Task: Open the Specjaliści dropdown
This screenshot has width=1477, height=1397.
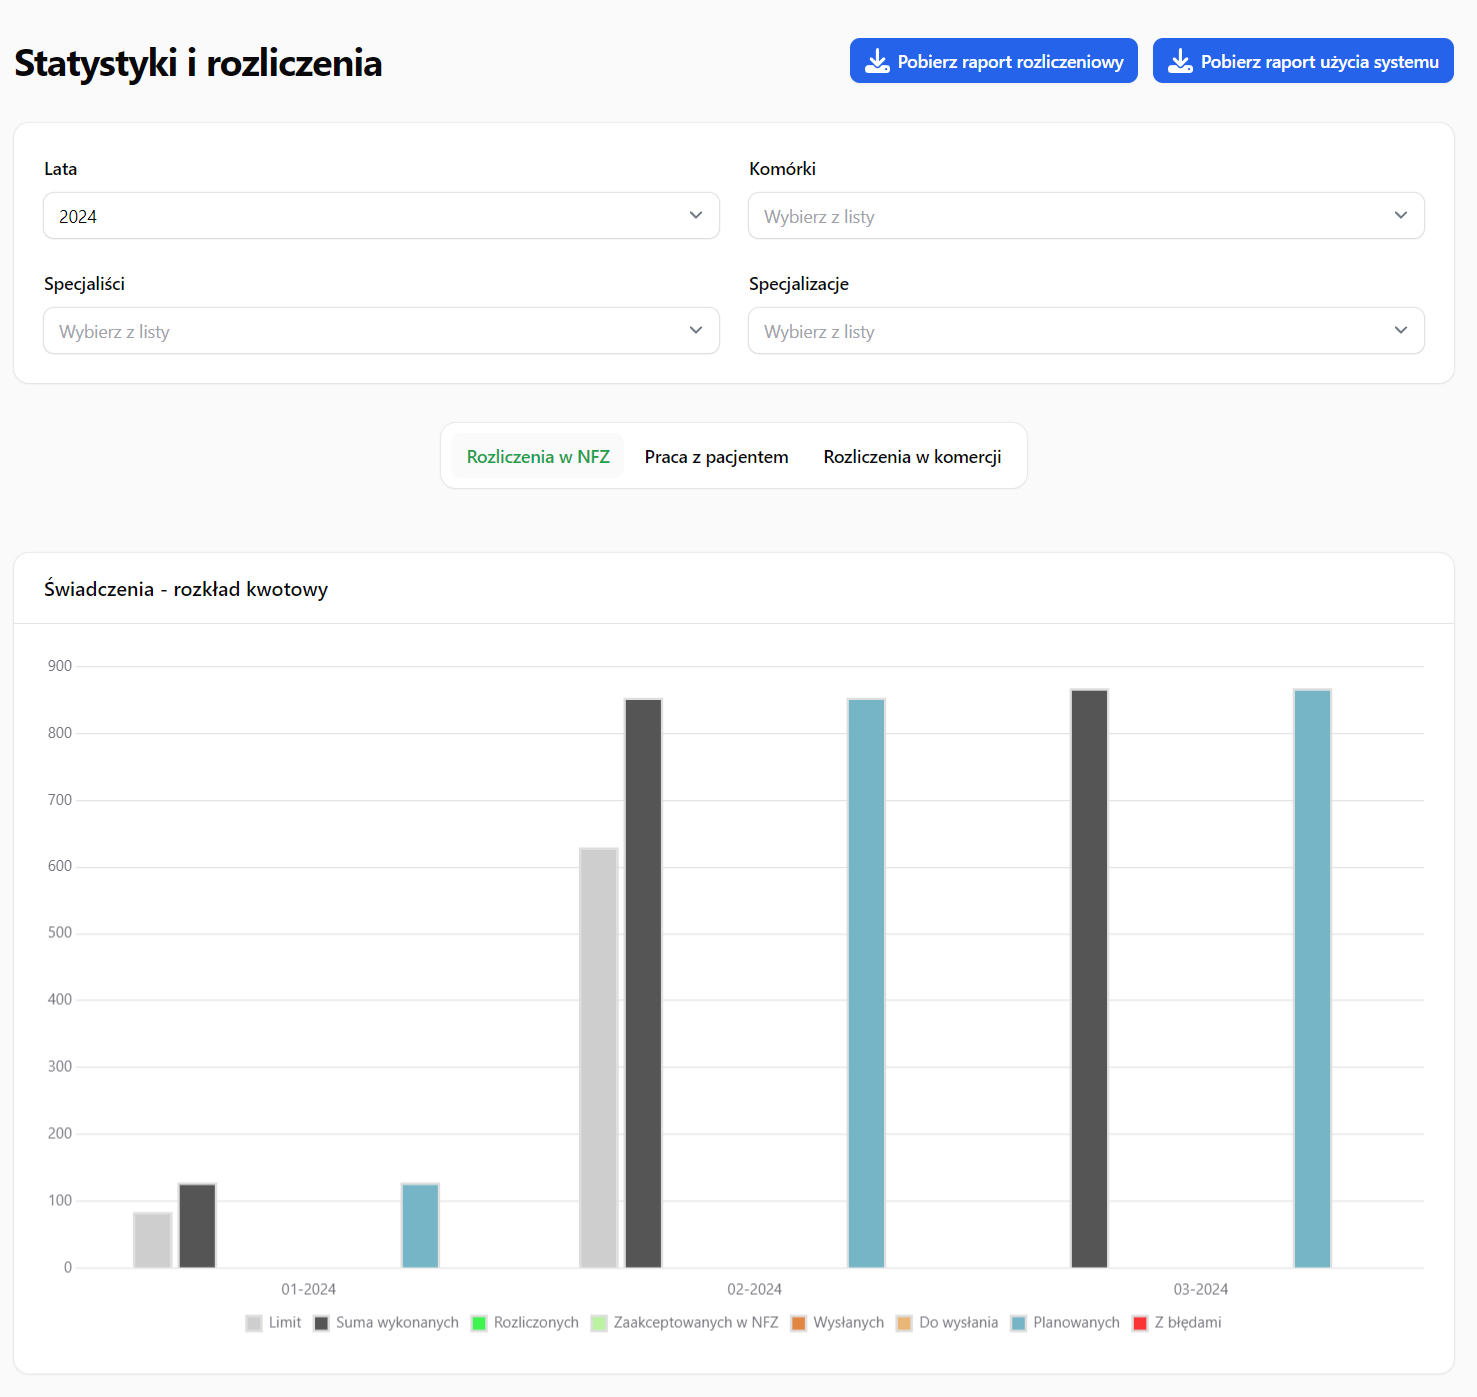Action: click(x=381, y=331)
